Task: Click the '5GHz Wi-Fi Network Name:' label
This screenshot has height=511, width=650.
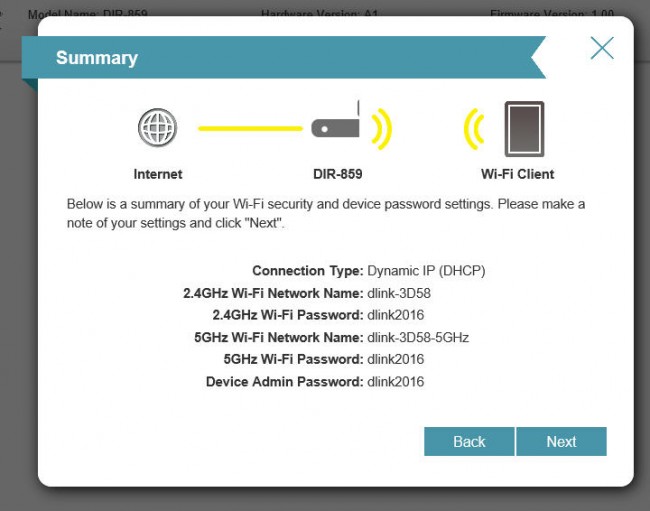Action: (x=279, y=337)
